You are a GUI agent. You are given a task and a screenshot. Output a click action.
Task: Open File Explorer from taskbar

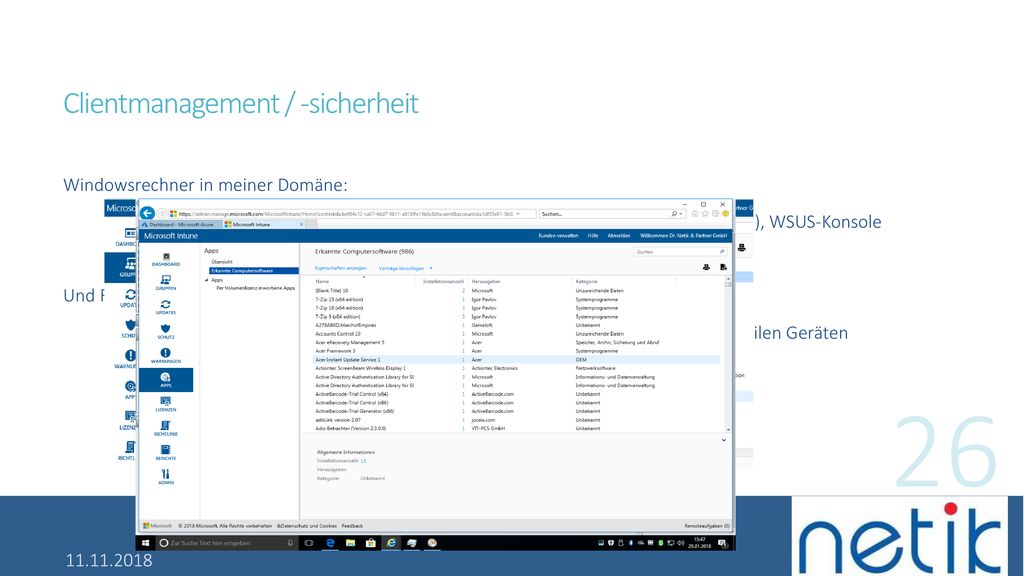point(350,543)
